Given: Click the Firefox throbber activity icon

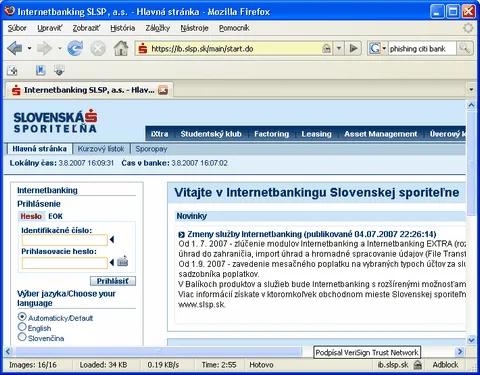Looking at the screenshot, I should coord(468,28).
